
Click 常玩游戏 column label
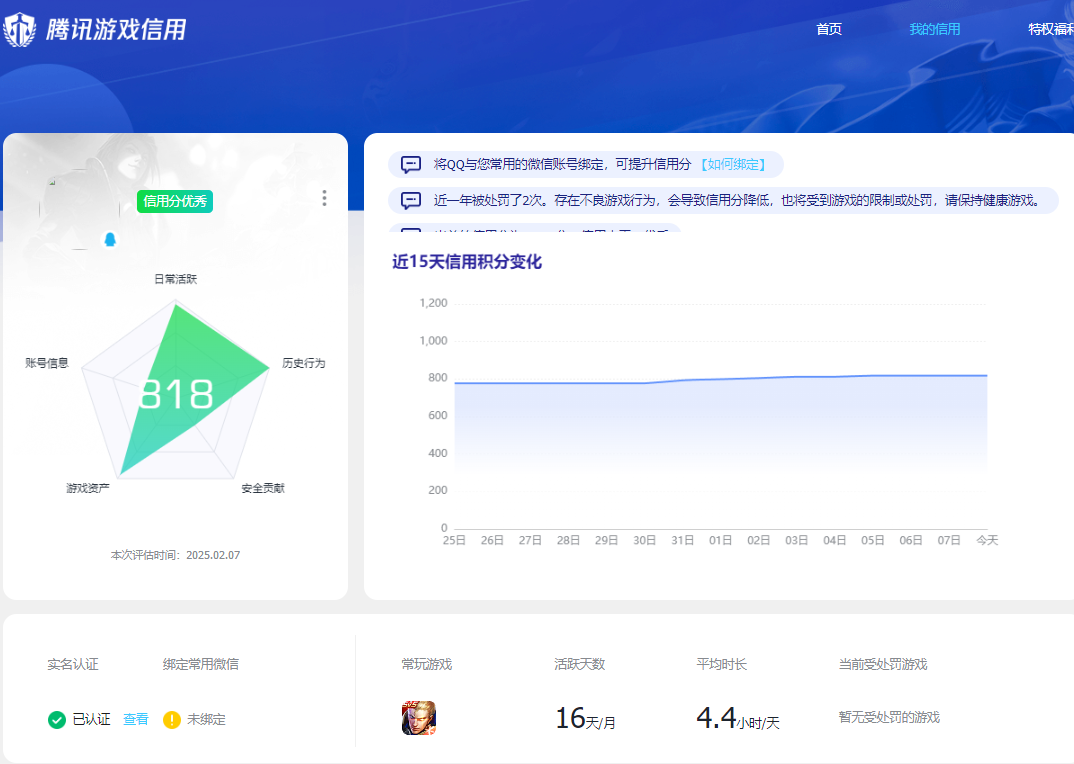427,664
